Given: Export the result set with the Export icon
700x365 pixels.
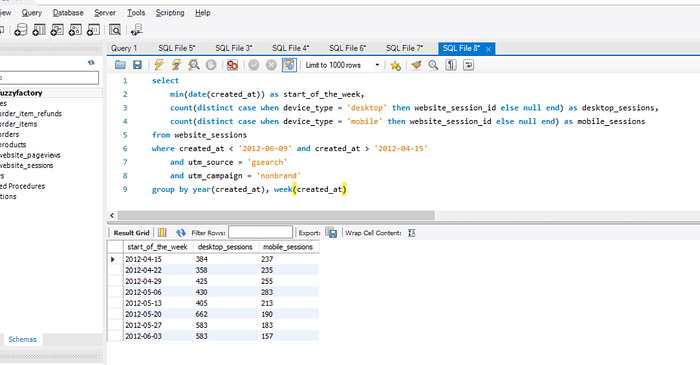Looking at the screenshot, I should click(x=331, y=232).
